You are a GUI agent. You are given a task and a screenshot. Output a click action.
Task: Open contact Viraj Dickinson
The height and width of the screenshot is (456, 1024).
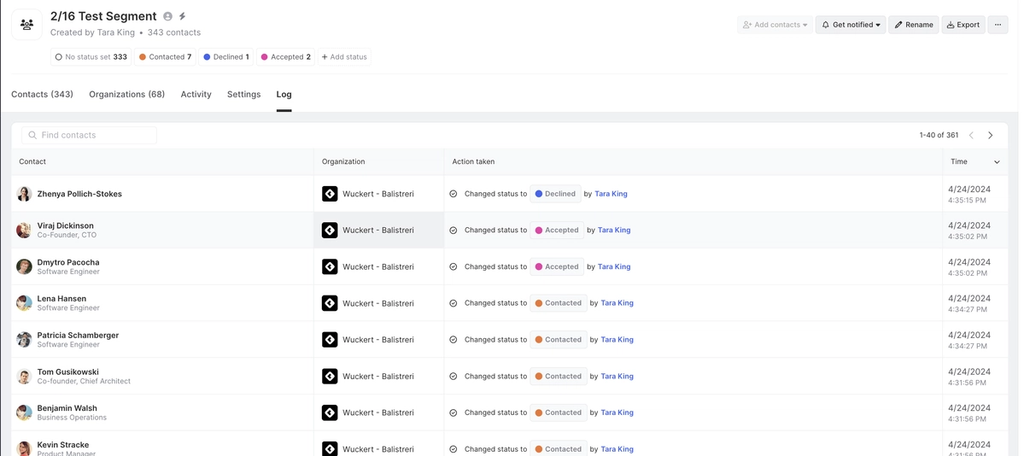click(x=65, y=225)
